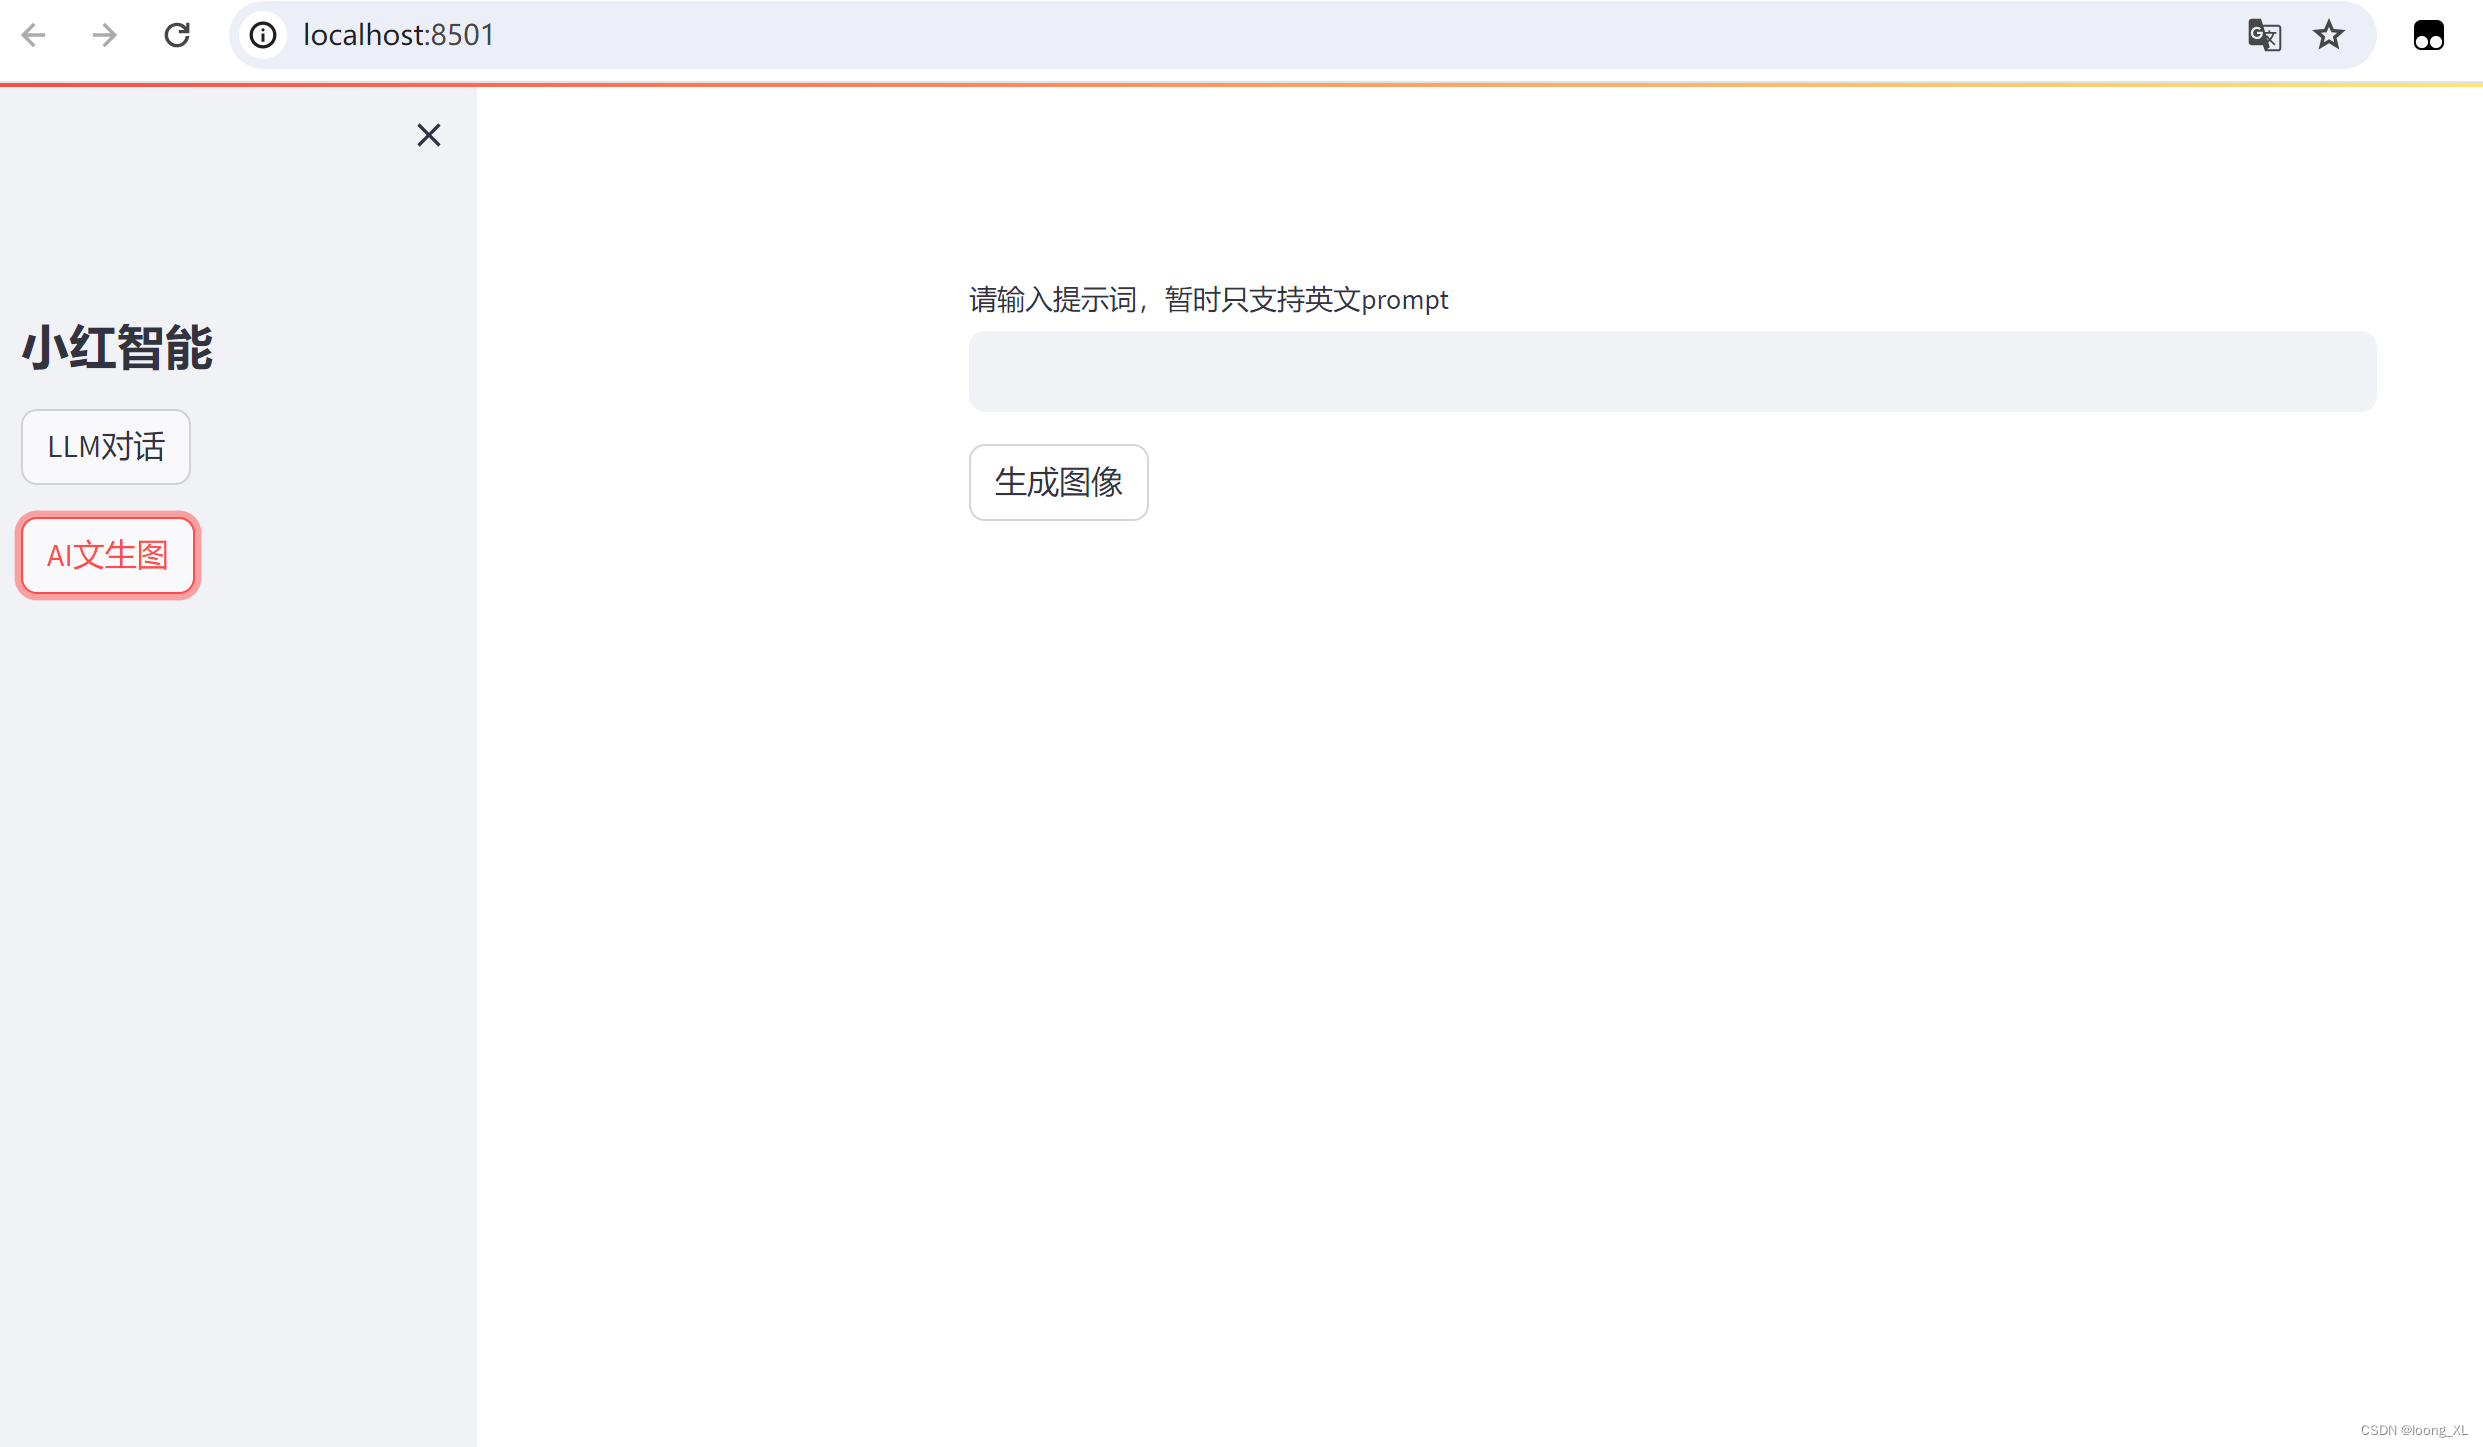
Task: Focus the prompt text input box
Action: point(1672,371)
